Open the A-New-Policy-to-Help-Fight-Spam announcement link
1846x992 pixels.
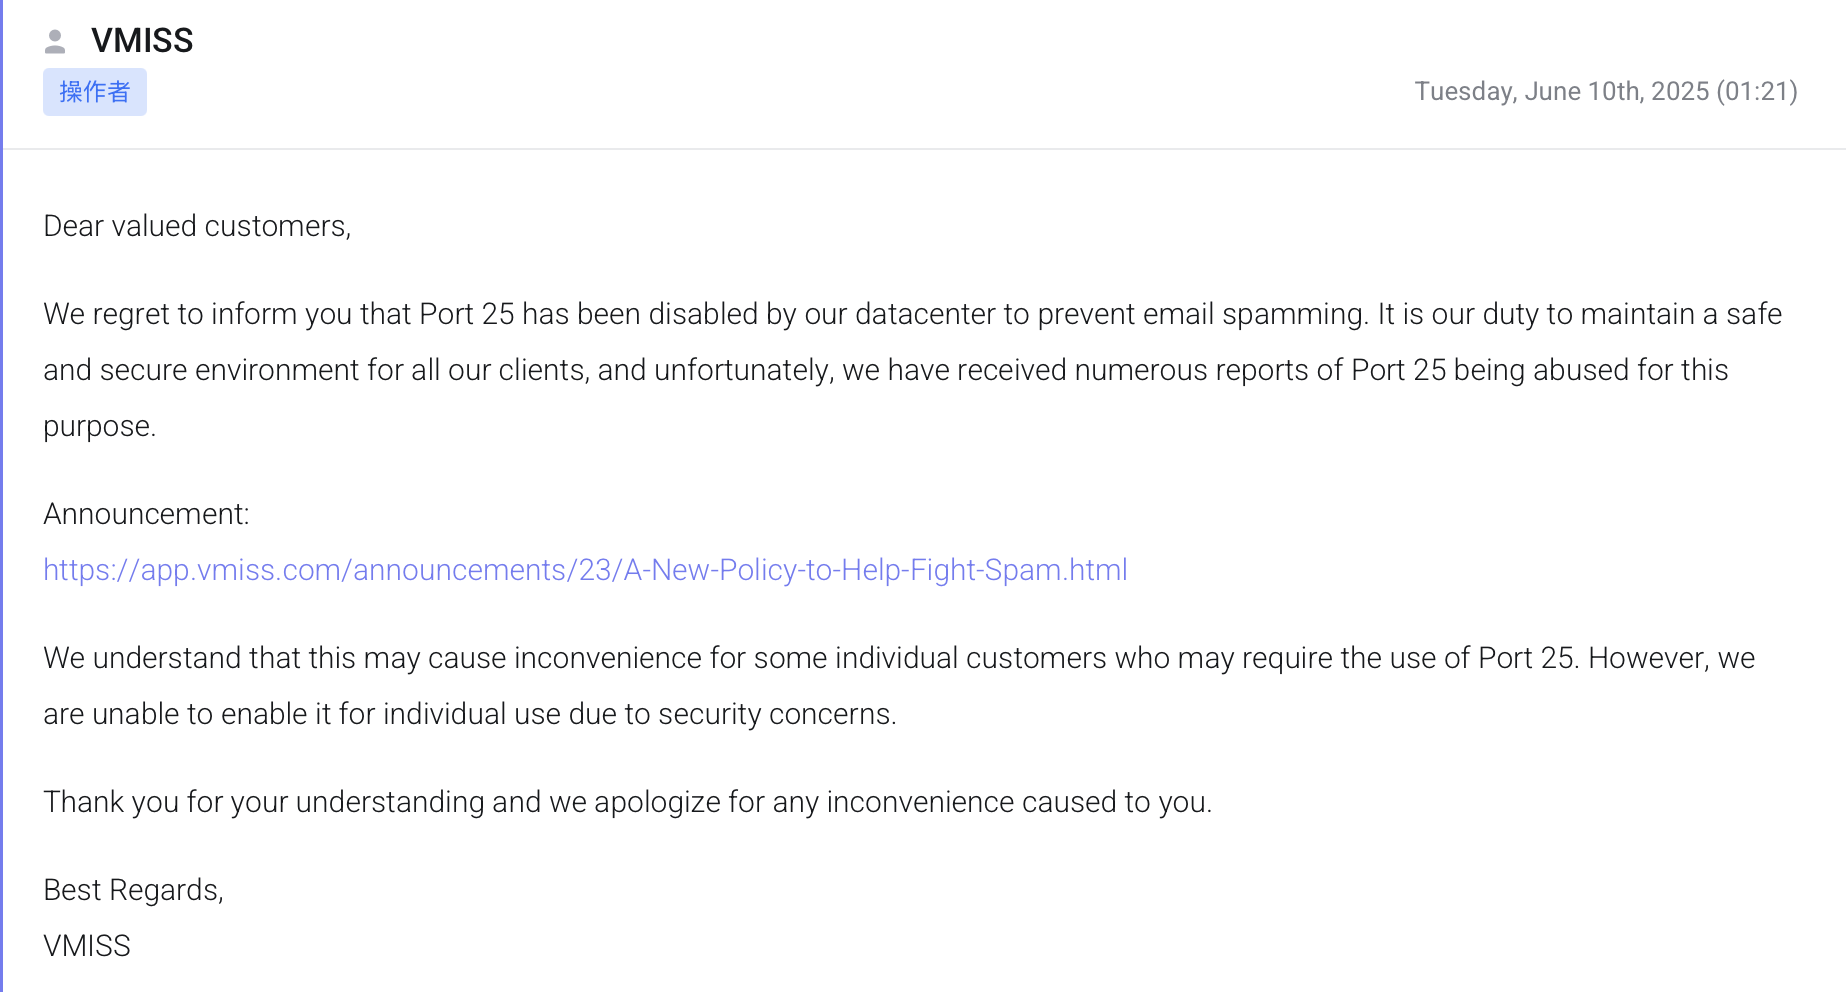585,570
